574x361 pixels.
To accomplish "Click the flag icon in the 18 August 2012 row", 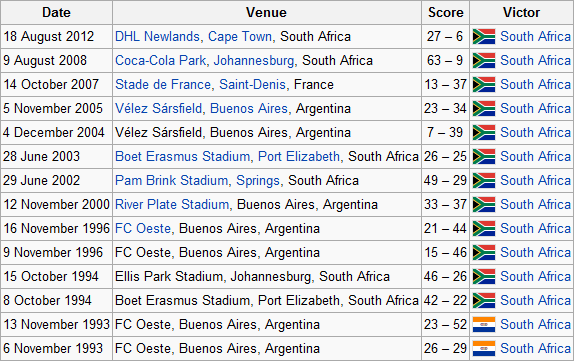I will click(484, 37).
